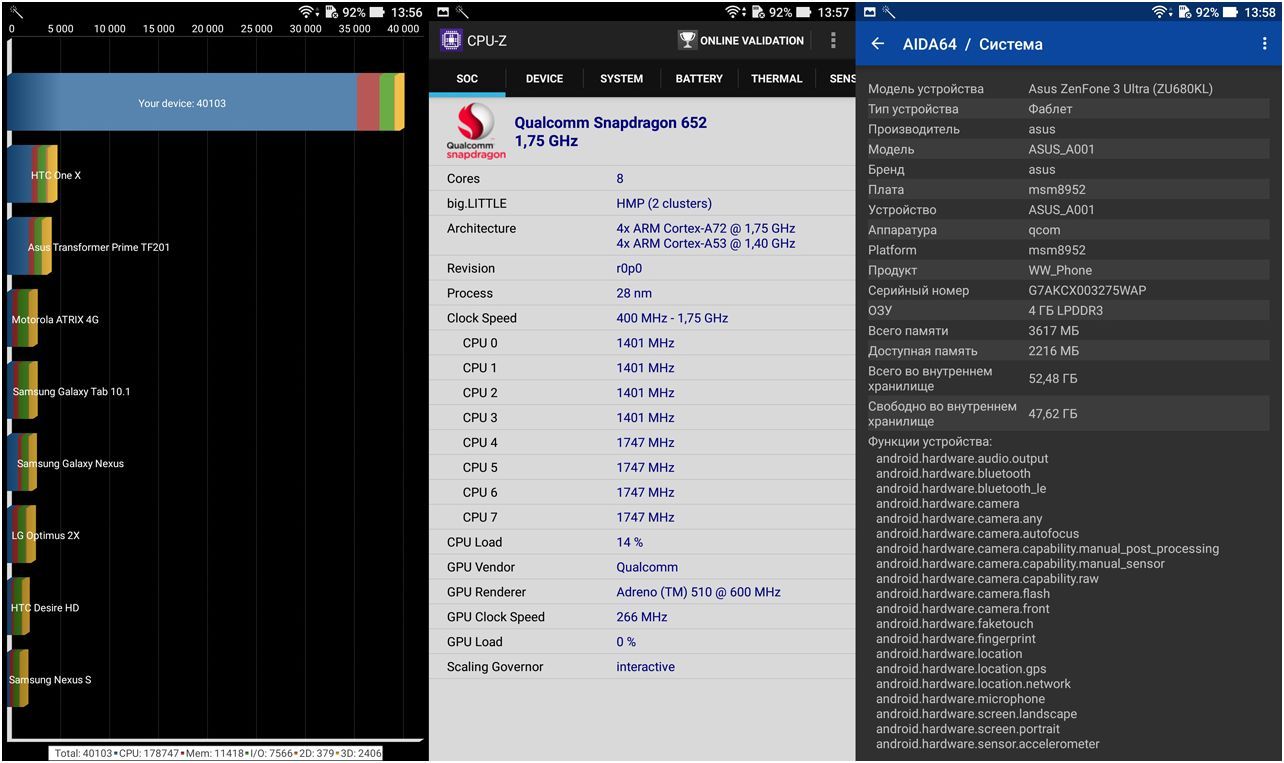Switch to the DEVICE tab

pyautogui.click(x=544, y=79)
